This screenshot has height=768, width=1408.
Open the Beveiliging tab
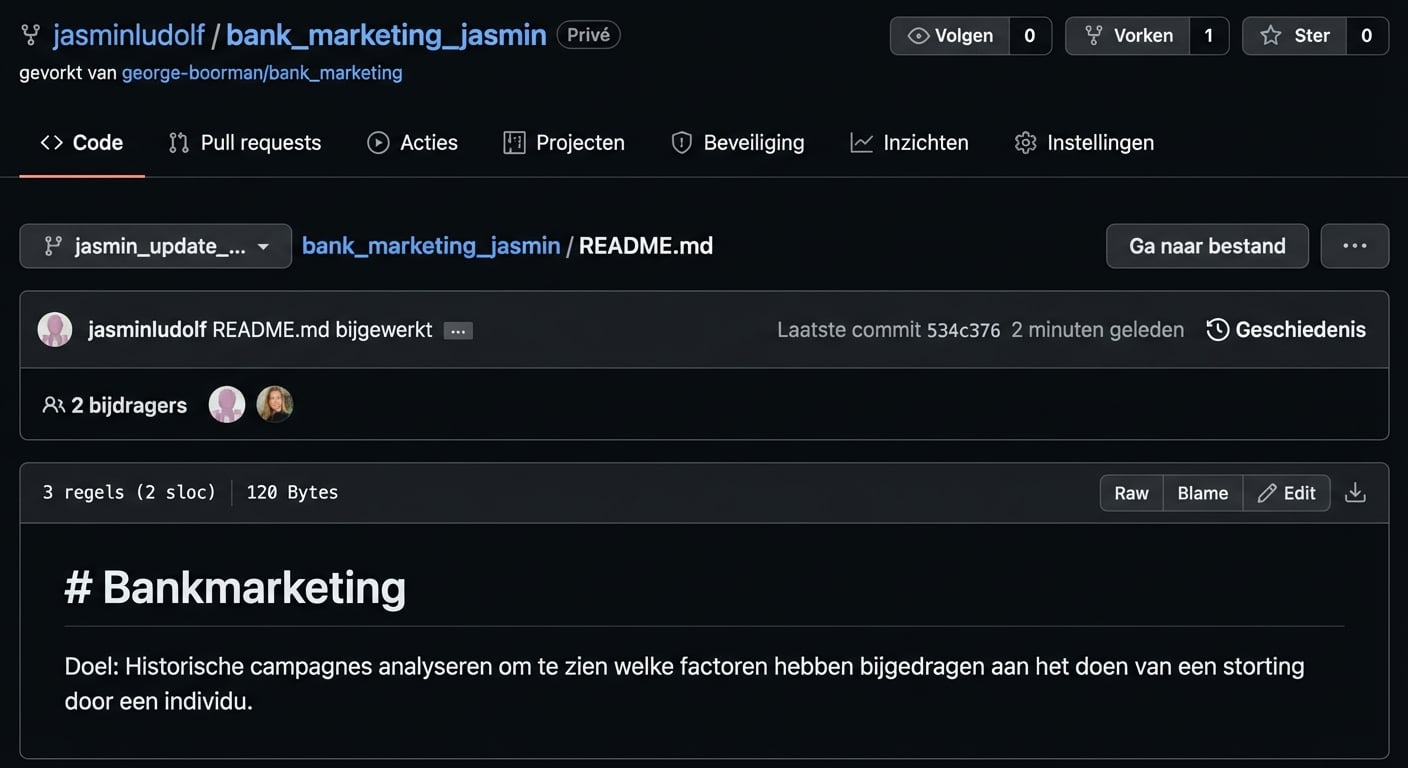click(737, 142)
